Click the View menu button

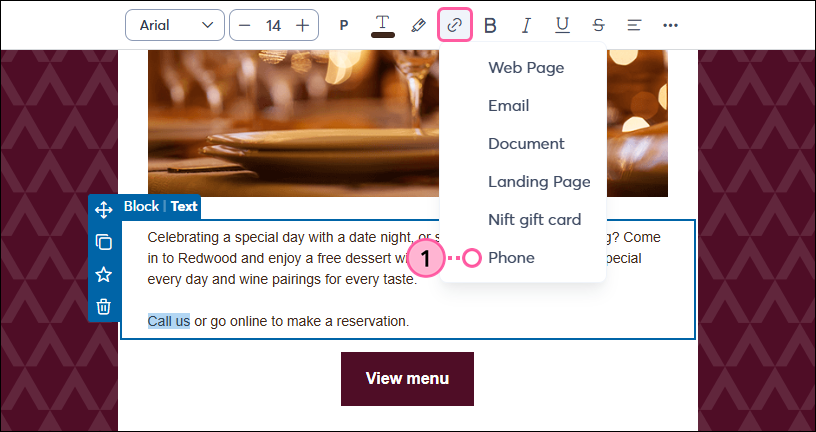(x=407, y=379)
